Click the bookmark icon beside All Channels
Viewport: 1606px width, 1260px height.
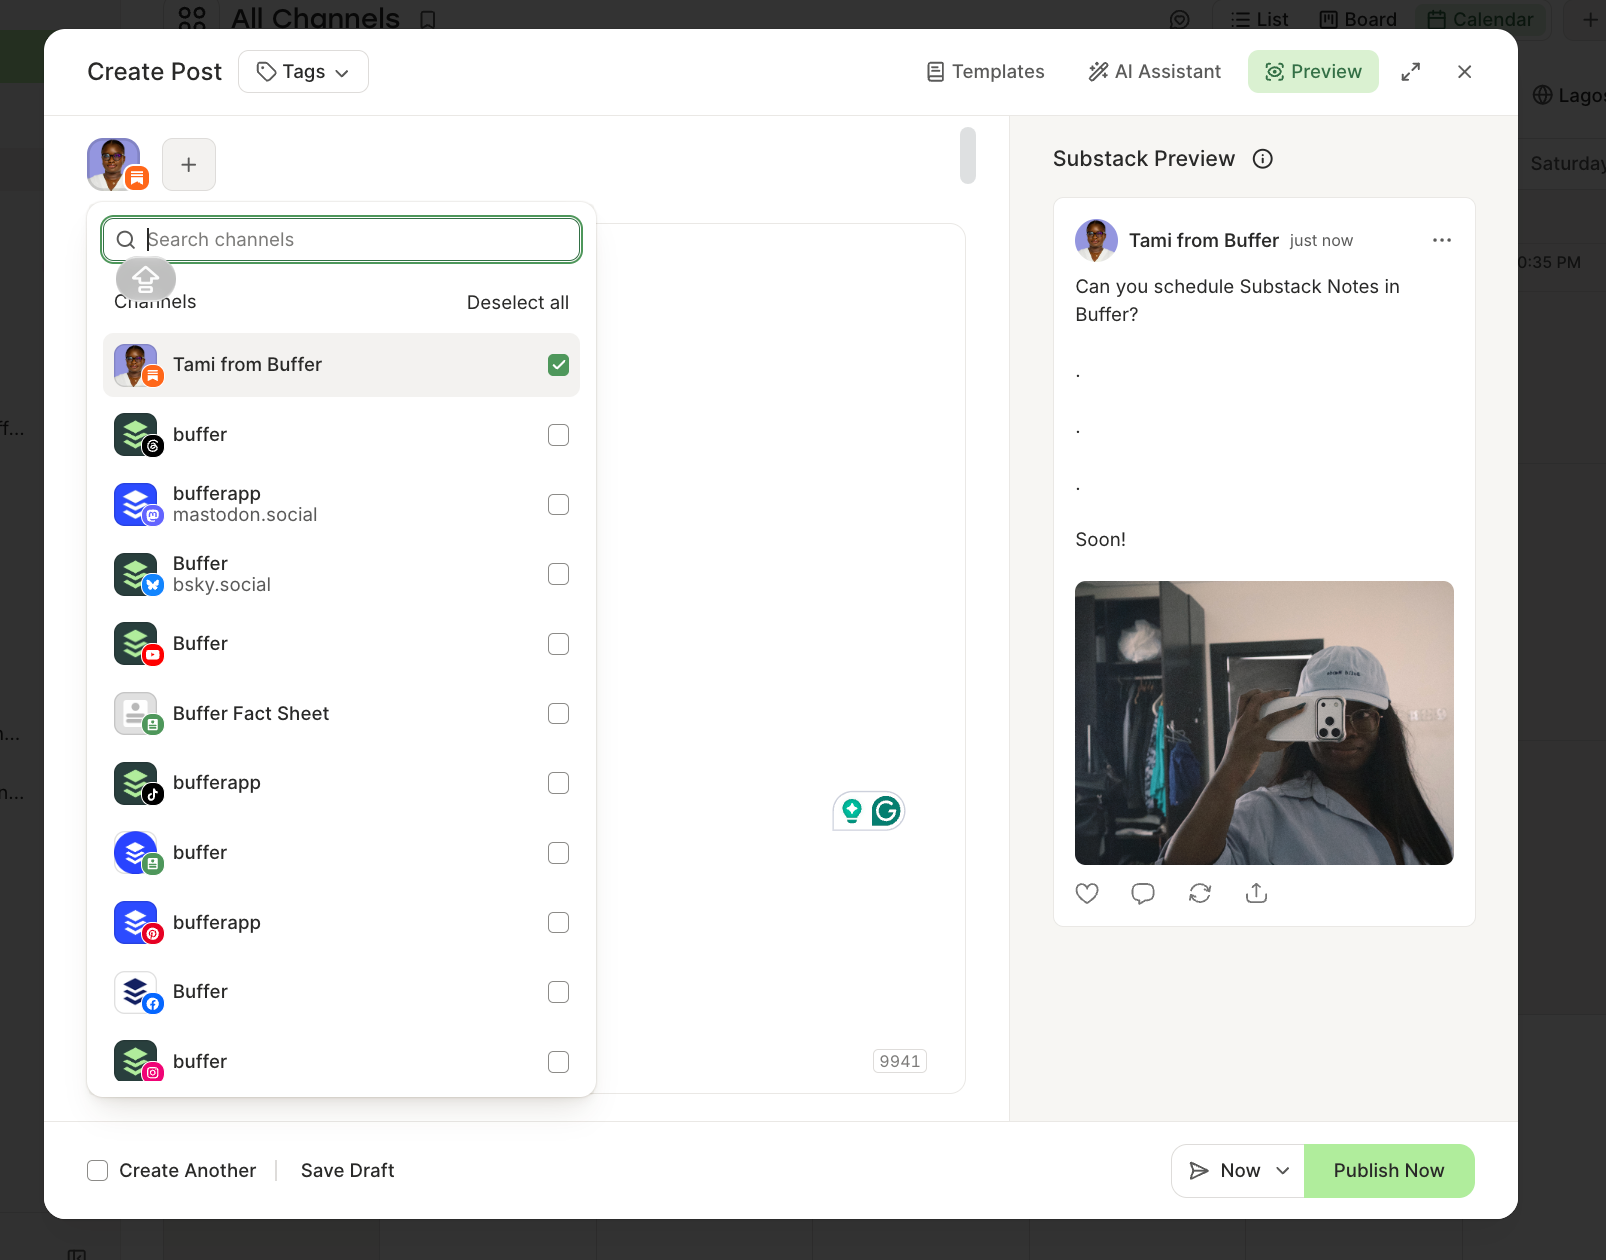coord(428,19)
